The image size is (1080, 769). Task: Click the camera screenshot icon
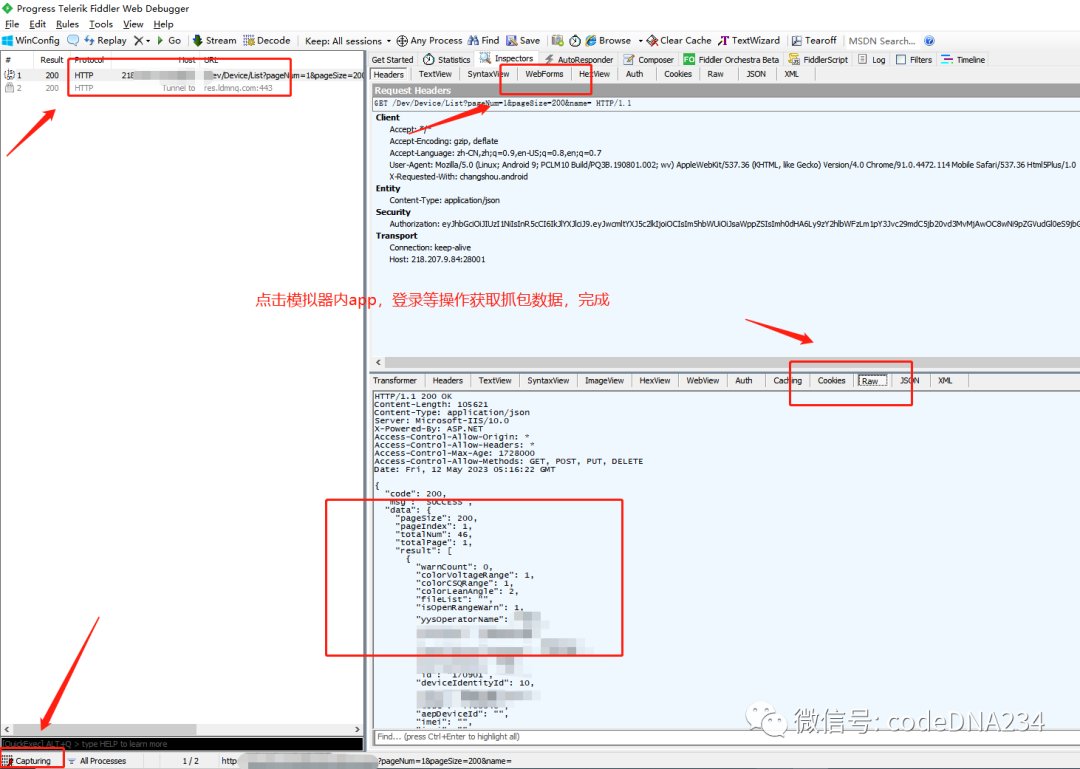pos(558,41)
